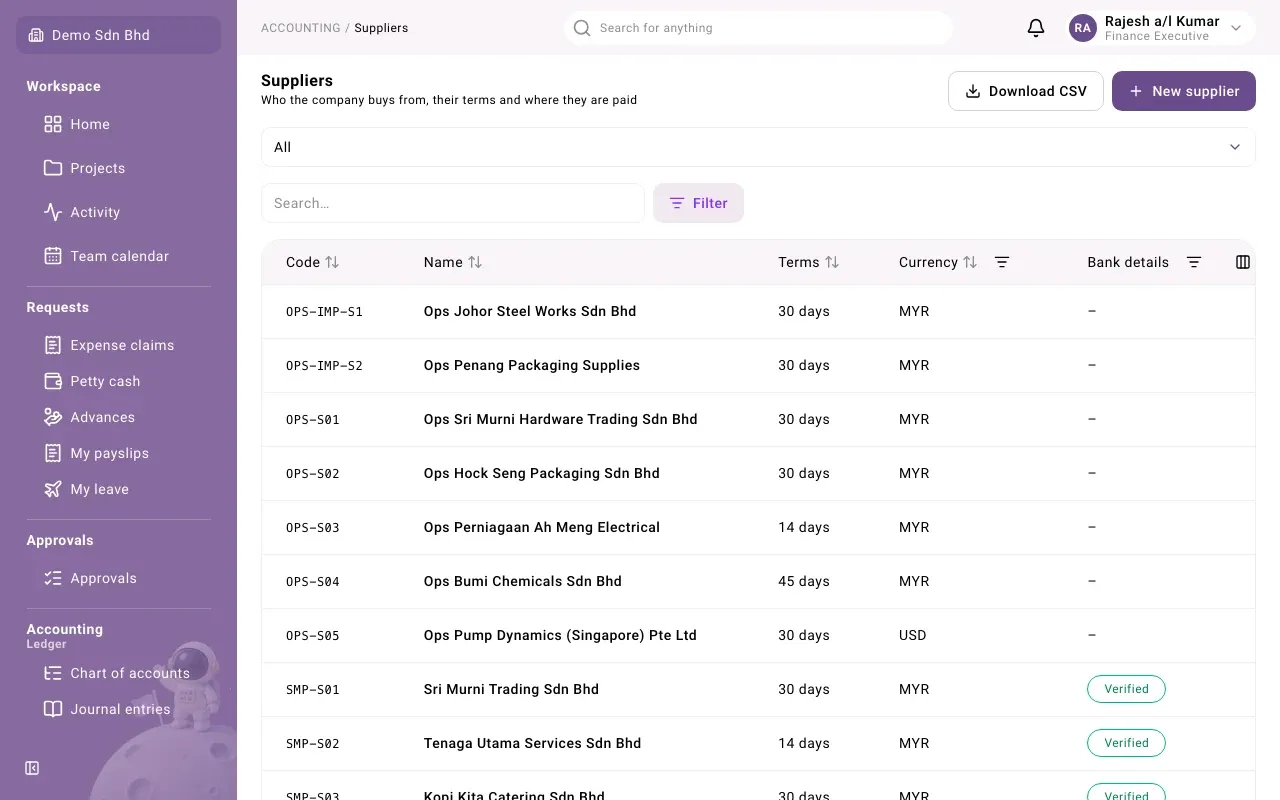Open the Rajesh a/l Kumar account menu

pyautogui.click(x=1161, y=28)
